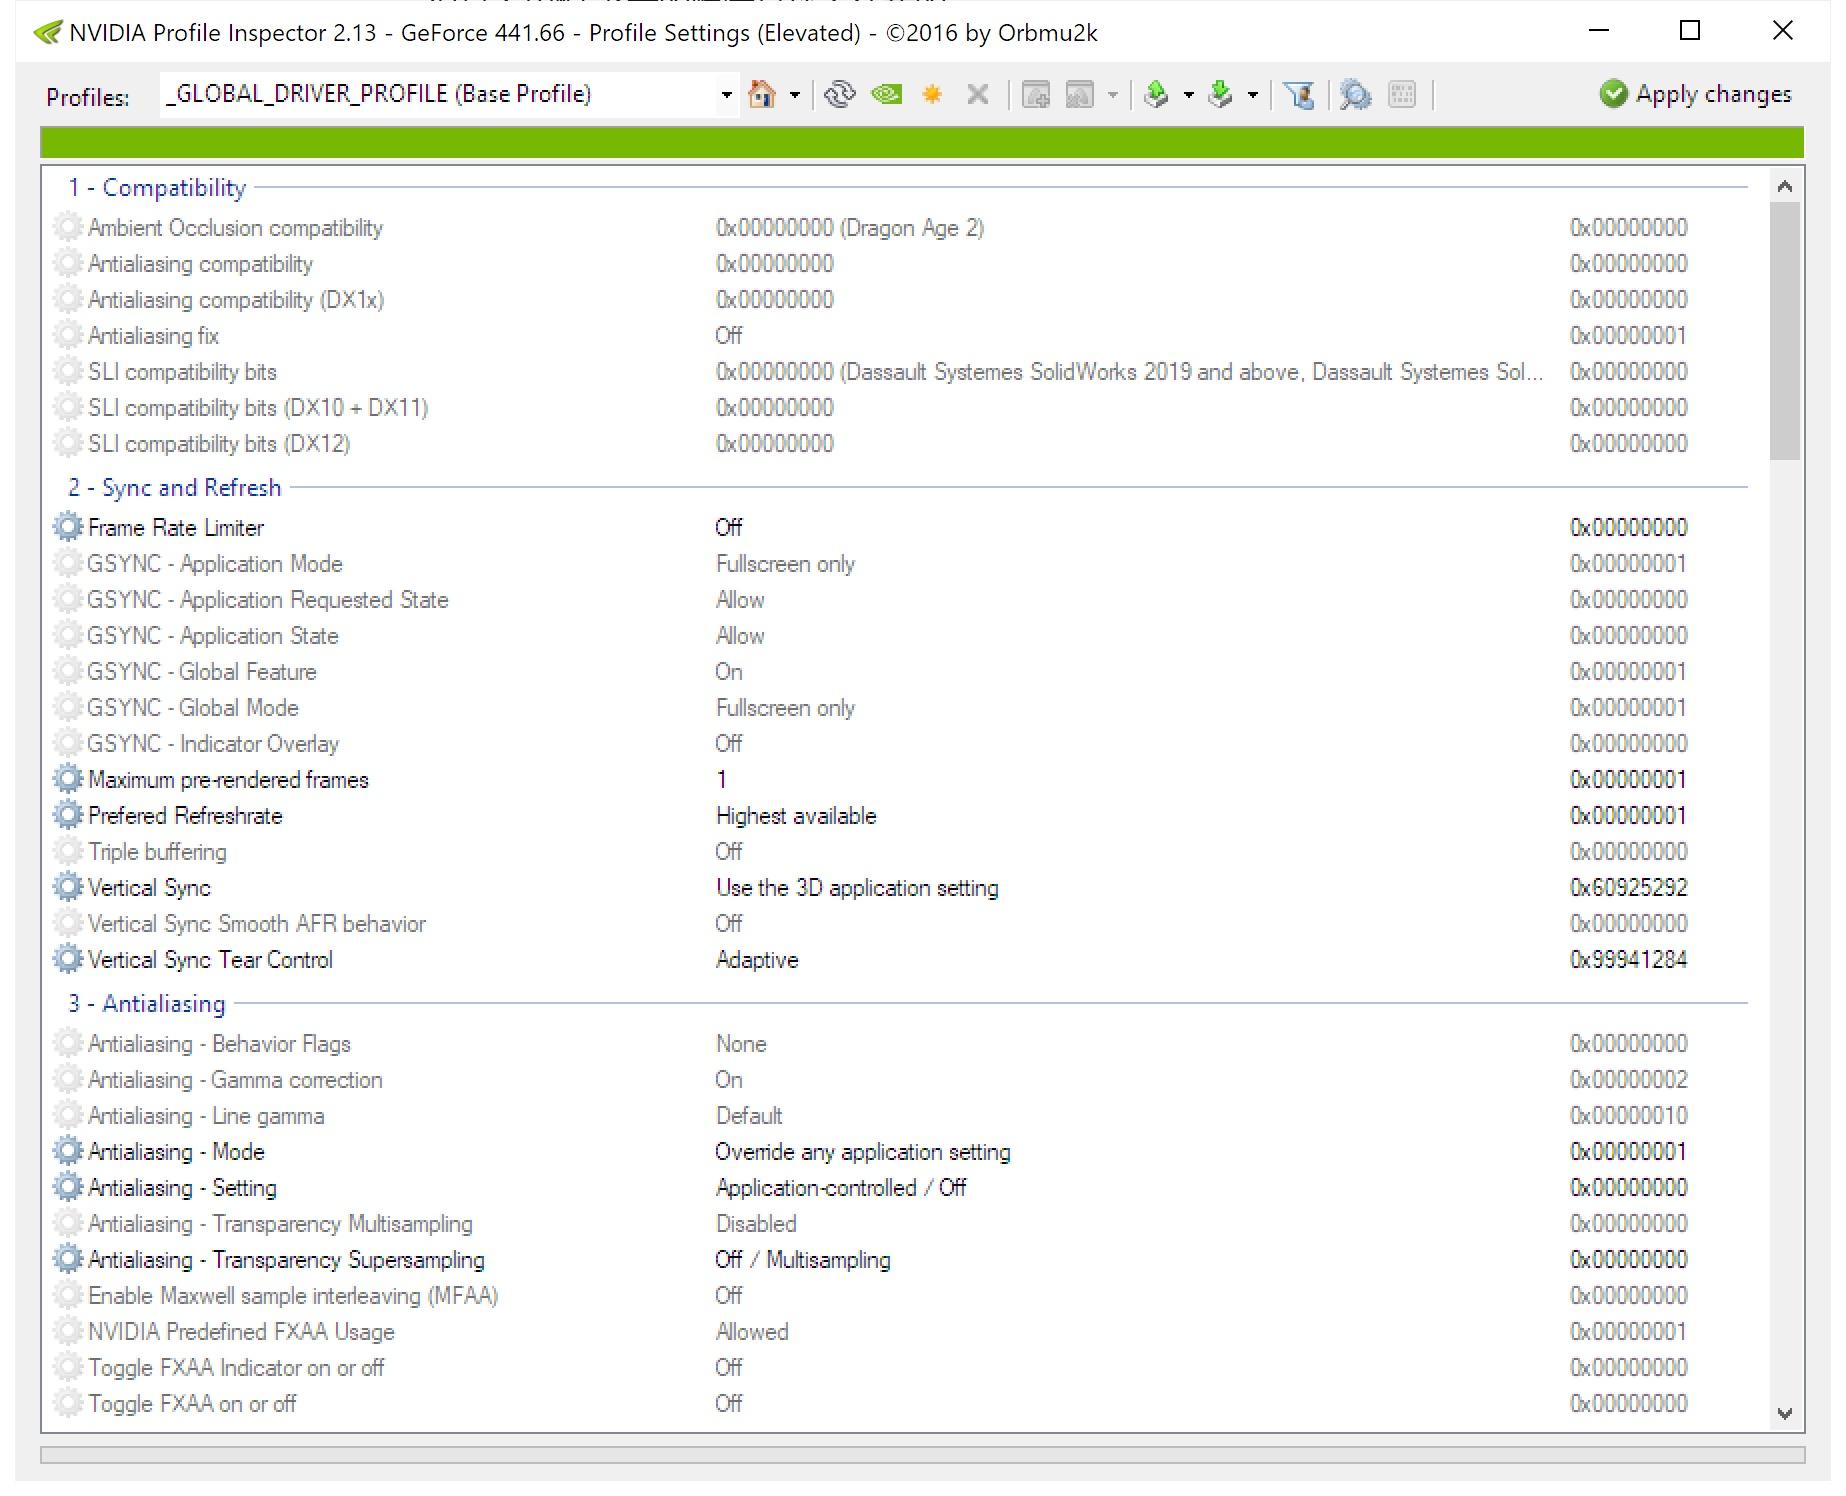Click gear icon beside Antialiasing - Mode
Viewport: 1846px width, 1496px height.
(68, 1150)
